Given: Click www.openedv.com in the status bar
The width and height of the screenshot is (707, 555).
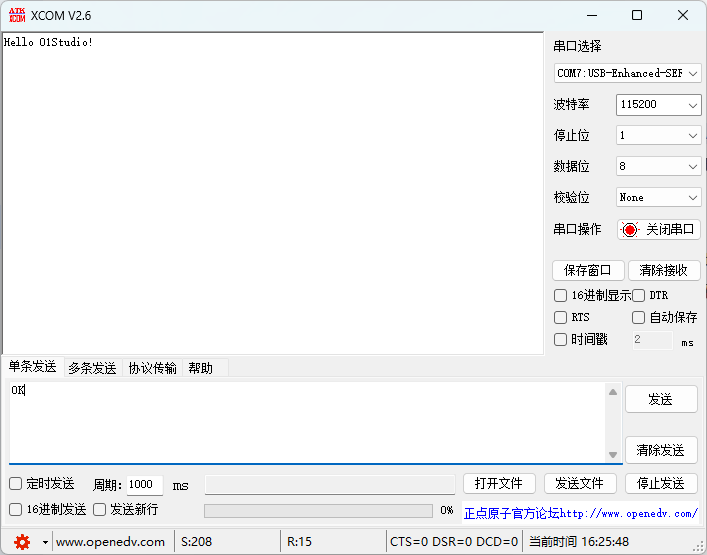Looking at the screenshot, I should [x=110, y=542].
